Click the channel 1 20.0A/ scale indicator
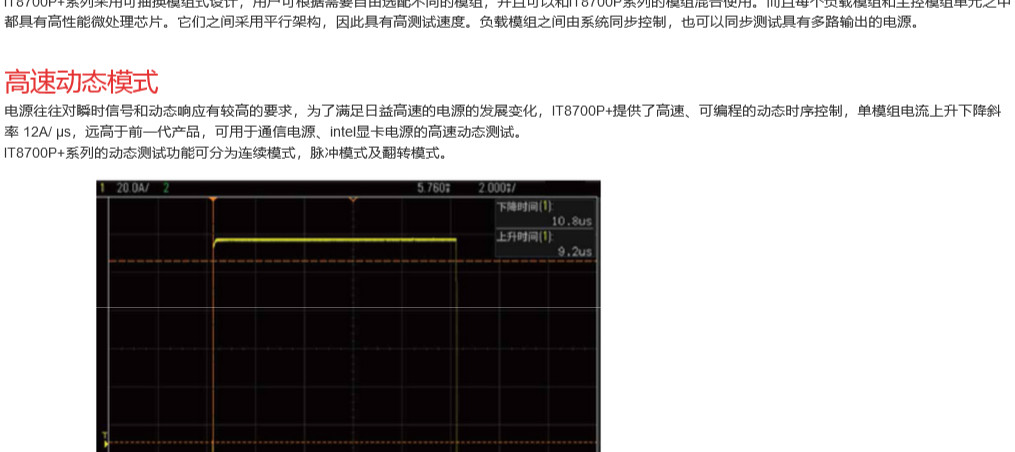 pos(128,187)
